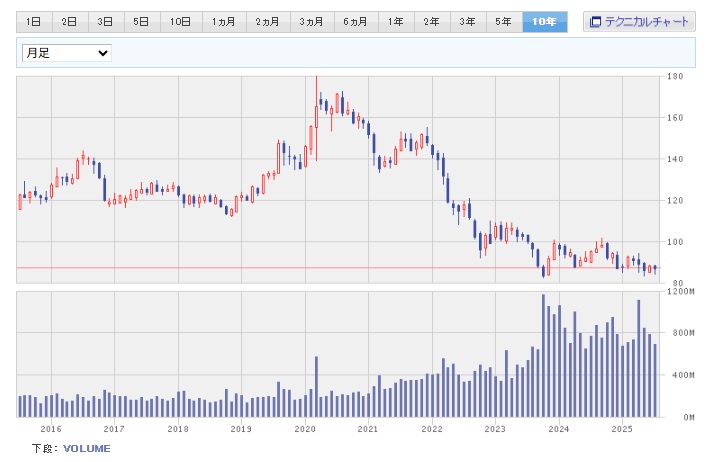Select the 5日 period tab
The width and height of the screenshot is (718, 462).
pyautogui.click(x=142, y=22)
